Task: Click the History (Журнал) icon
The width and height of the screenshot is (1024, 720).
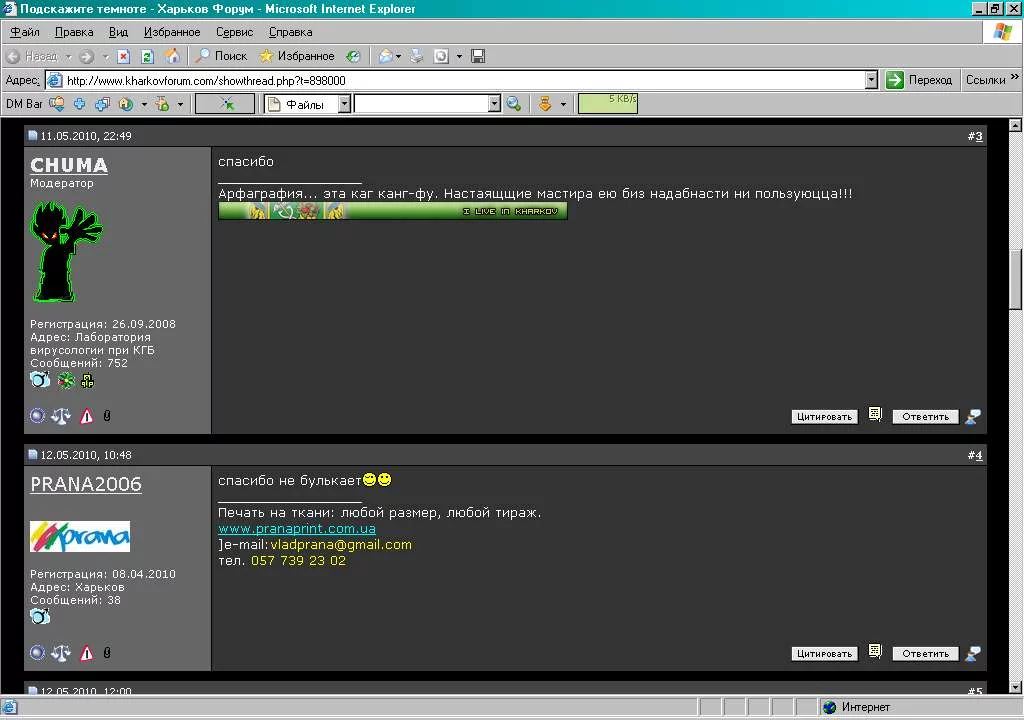Action: pyautogui.click(x=353, y=56)
